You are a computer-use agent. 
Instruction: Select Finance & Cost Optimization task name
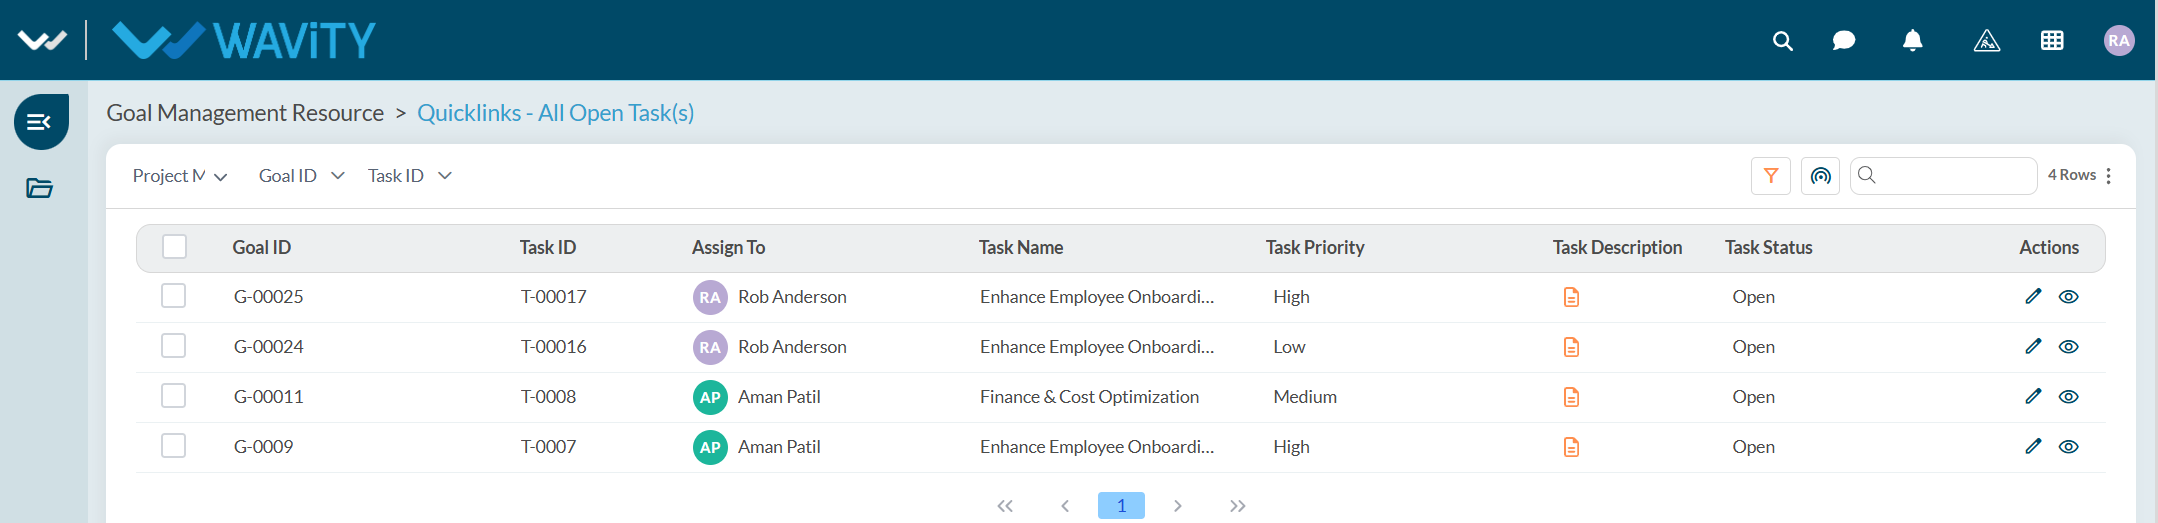(x=1089, y=397)
